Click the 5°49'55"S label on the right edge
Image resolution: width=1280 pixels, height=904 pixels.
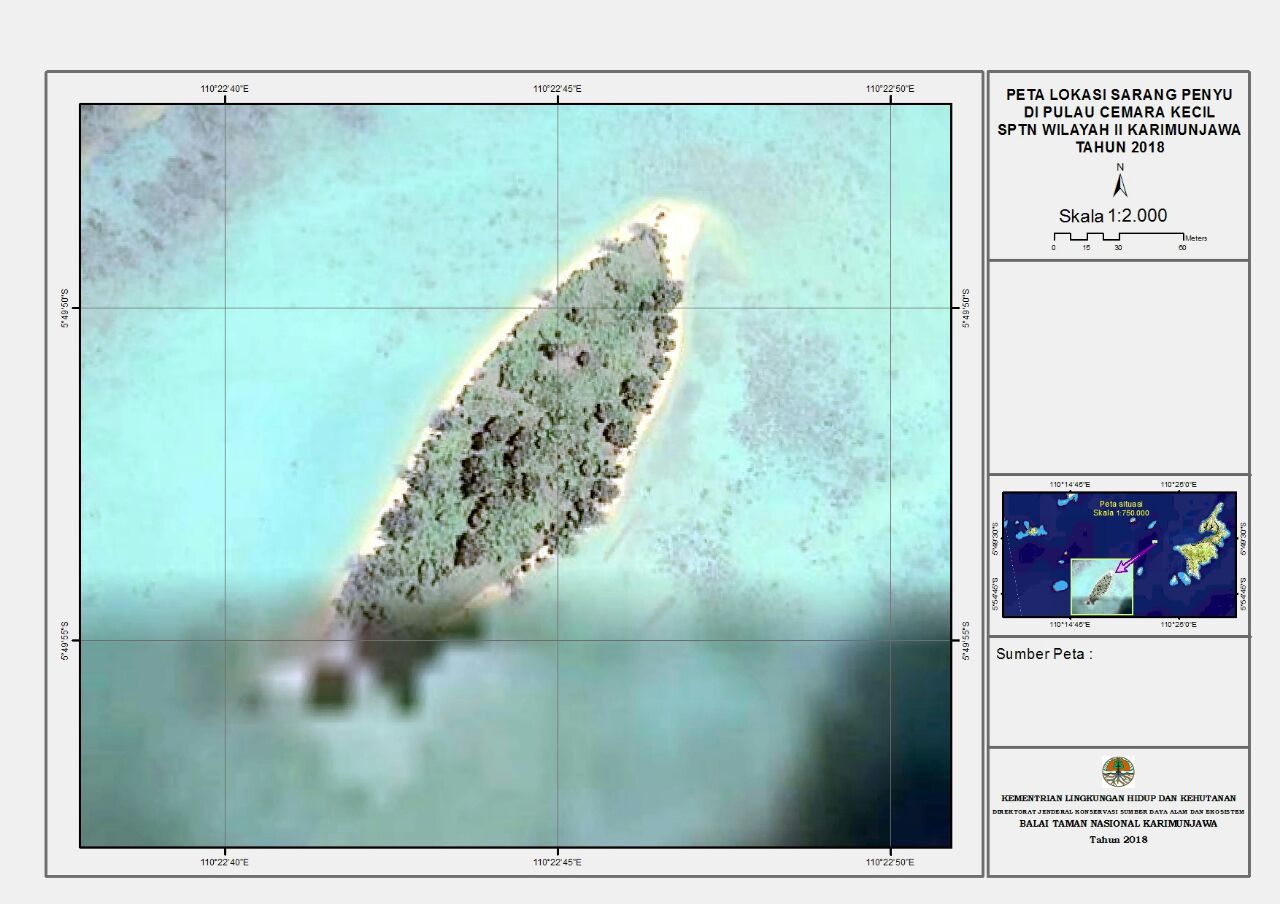(x=965, y=640)
